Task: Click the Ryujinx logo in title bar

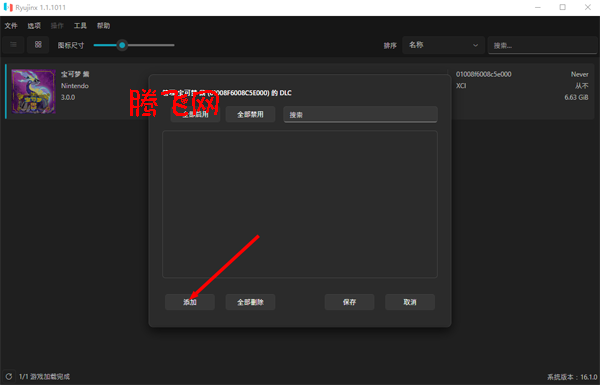Action: 8,7
